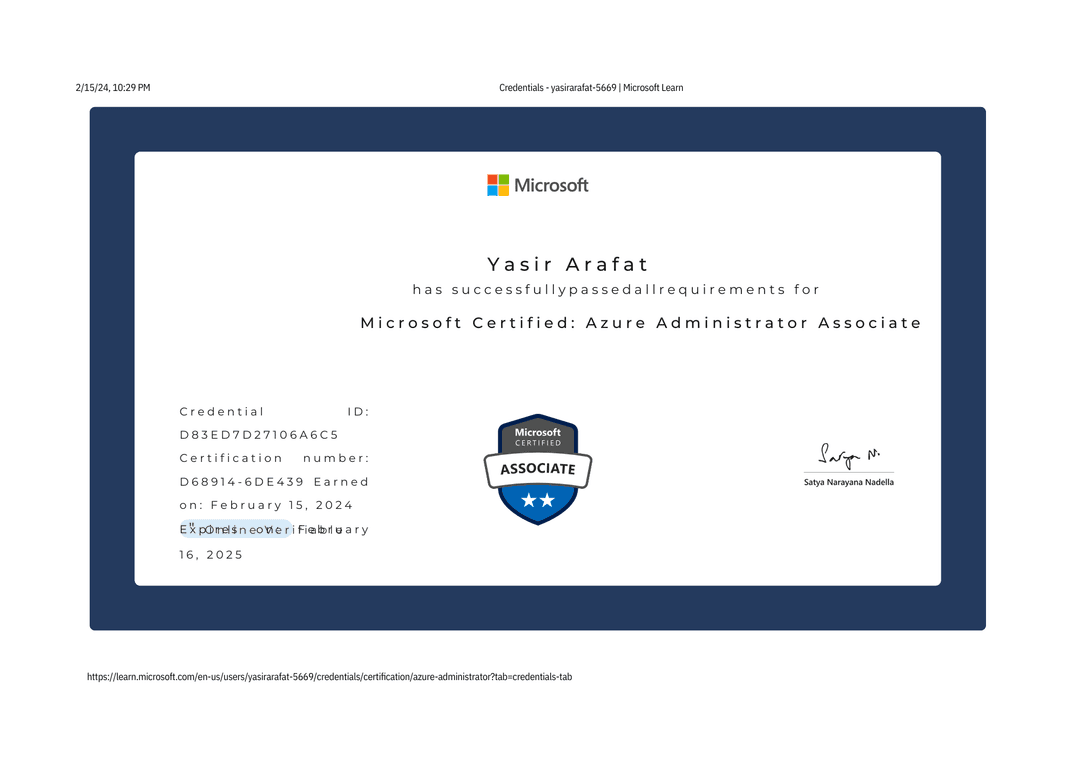
Task: Click the ASSOCIATE banner on the badge
Action: (x=538, y=469)
